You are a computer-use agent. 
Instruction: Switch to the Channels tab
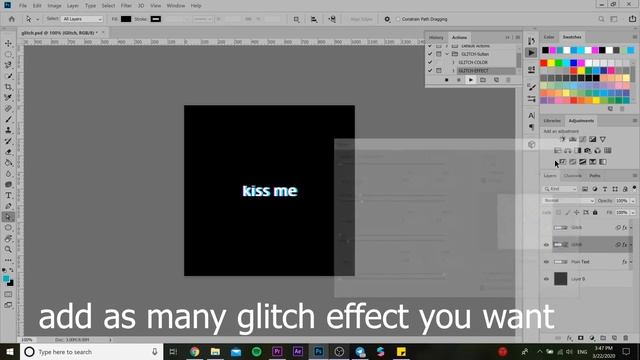coord(573,176)
